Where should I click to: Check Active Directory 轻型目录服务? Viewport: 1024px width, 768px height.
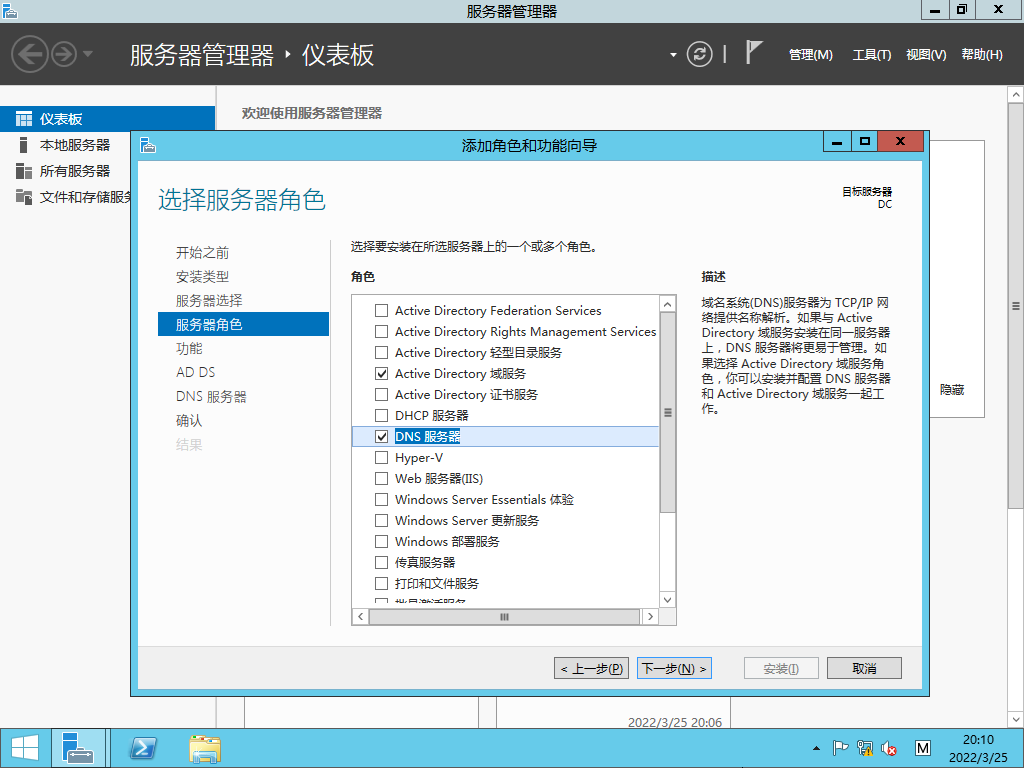coord(381,353)
